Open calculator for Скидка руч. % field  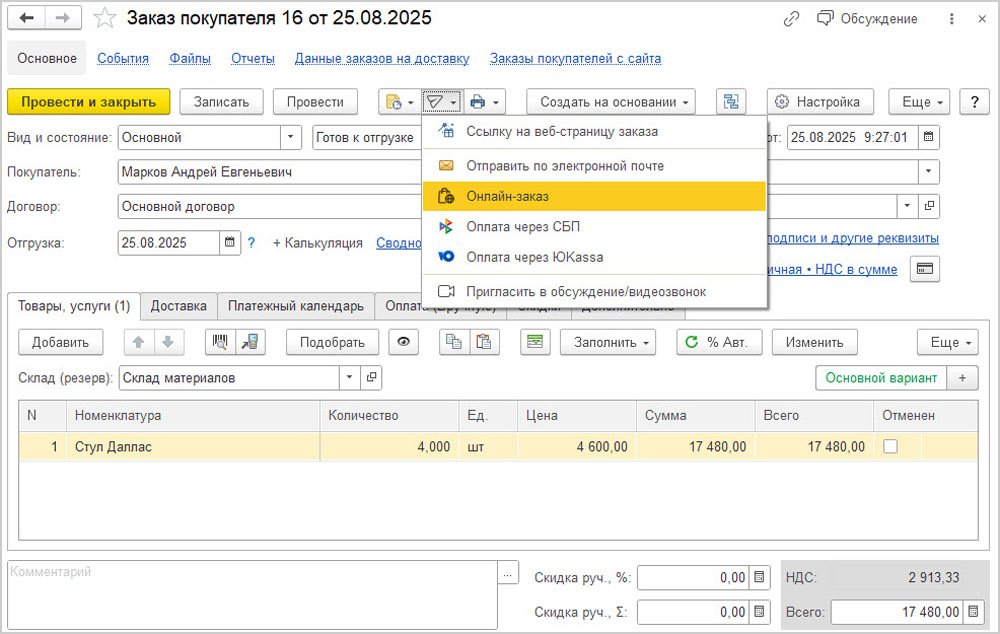[760, 577]
